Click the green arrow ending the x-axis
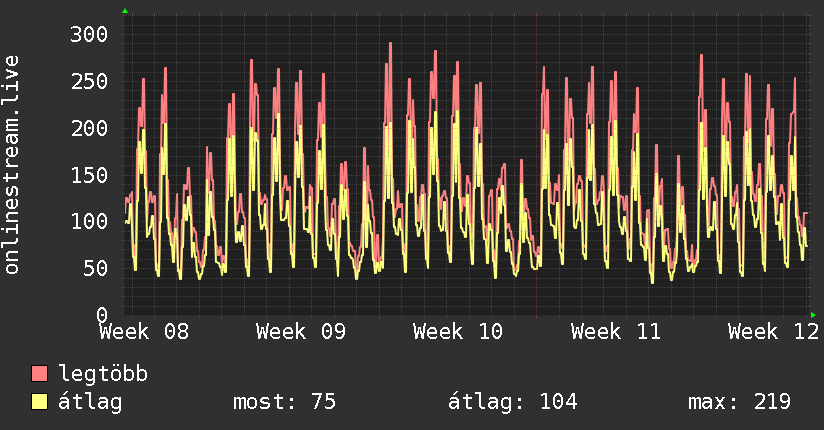The height and width of the screenshot is (430, 824). (x=813, y=315)
